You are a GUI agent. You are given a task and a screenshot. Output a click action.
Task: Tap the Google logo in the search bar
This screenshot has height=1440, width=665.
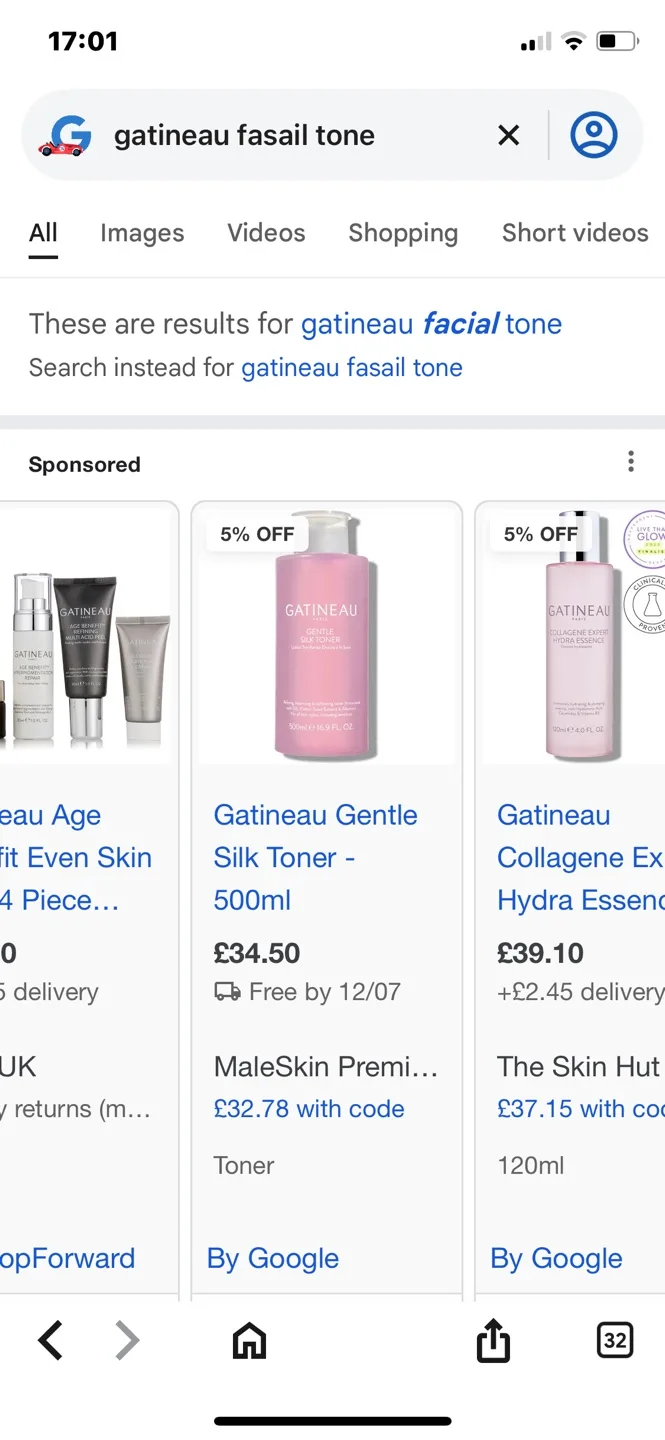point(65,135)
